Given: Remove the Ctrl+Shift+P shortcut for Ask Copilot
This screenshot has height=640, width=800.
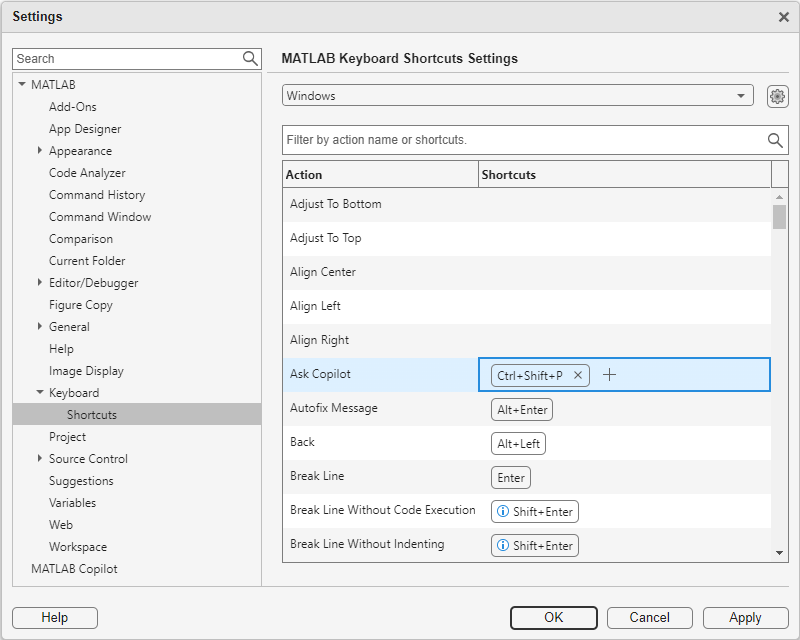Looking at the screenshot, I should 577,374.
